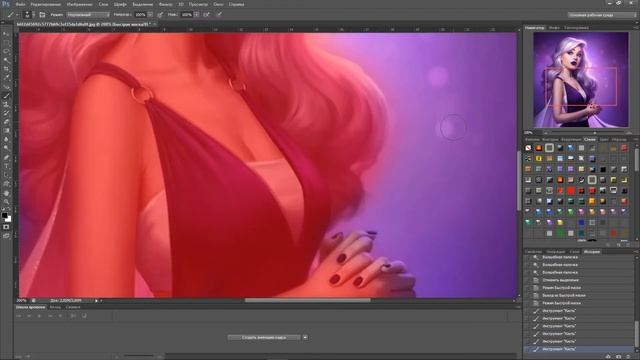
Task: Select the Gradient tool
Action: coord(6,131)
